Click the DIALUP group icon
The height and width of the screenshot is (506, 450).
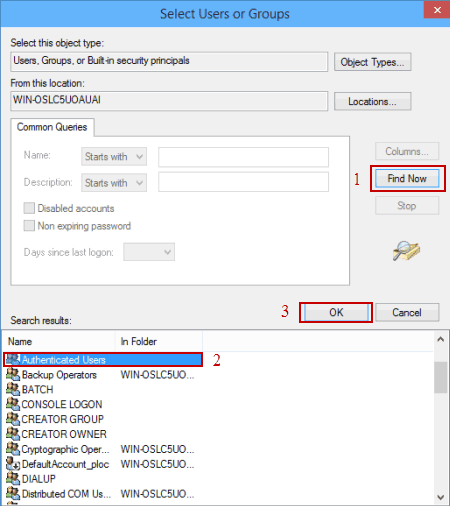[13, 478]
